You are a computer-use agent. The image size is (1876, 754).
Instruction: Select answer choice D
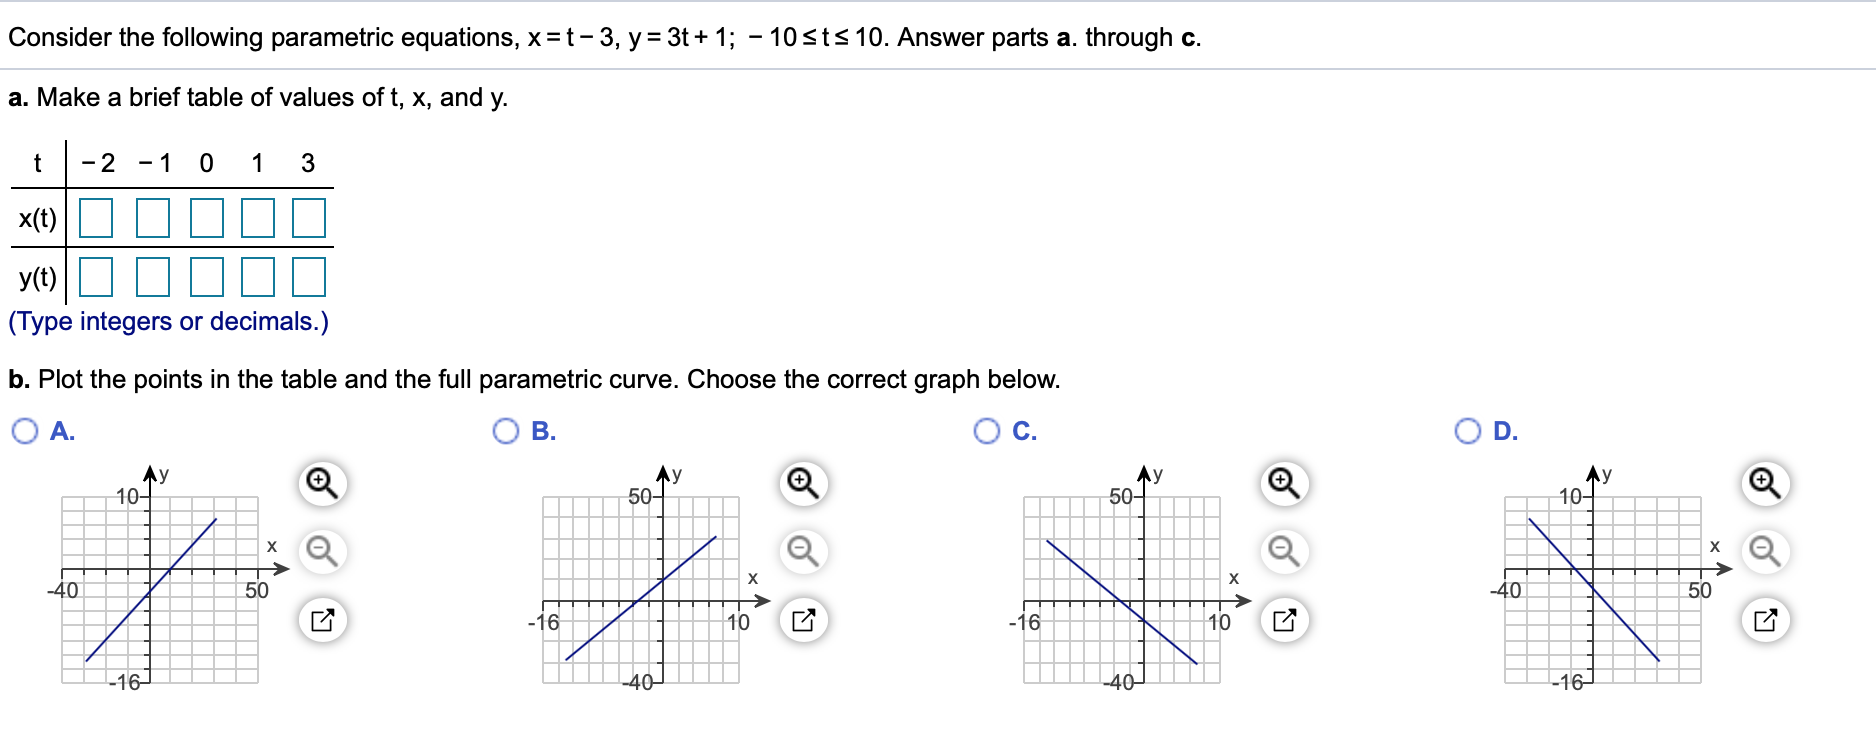(1466, 431)
